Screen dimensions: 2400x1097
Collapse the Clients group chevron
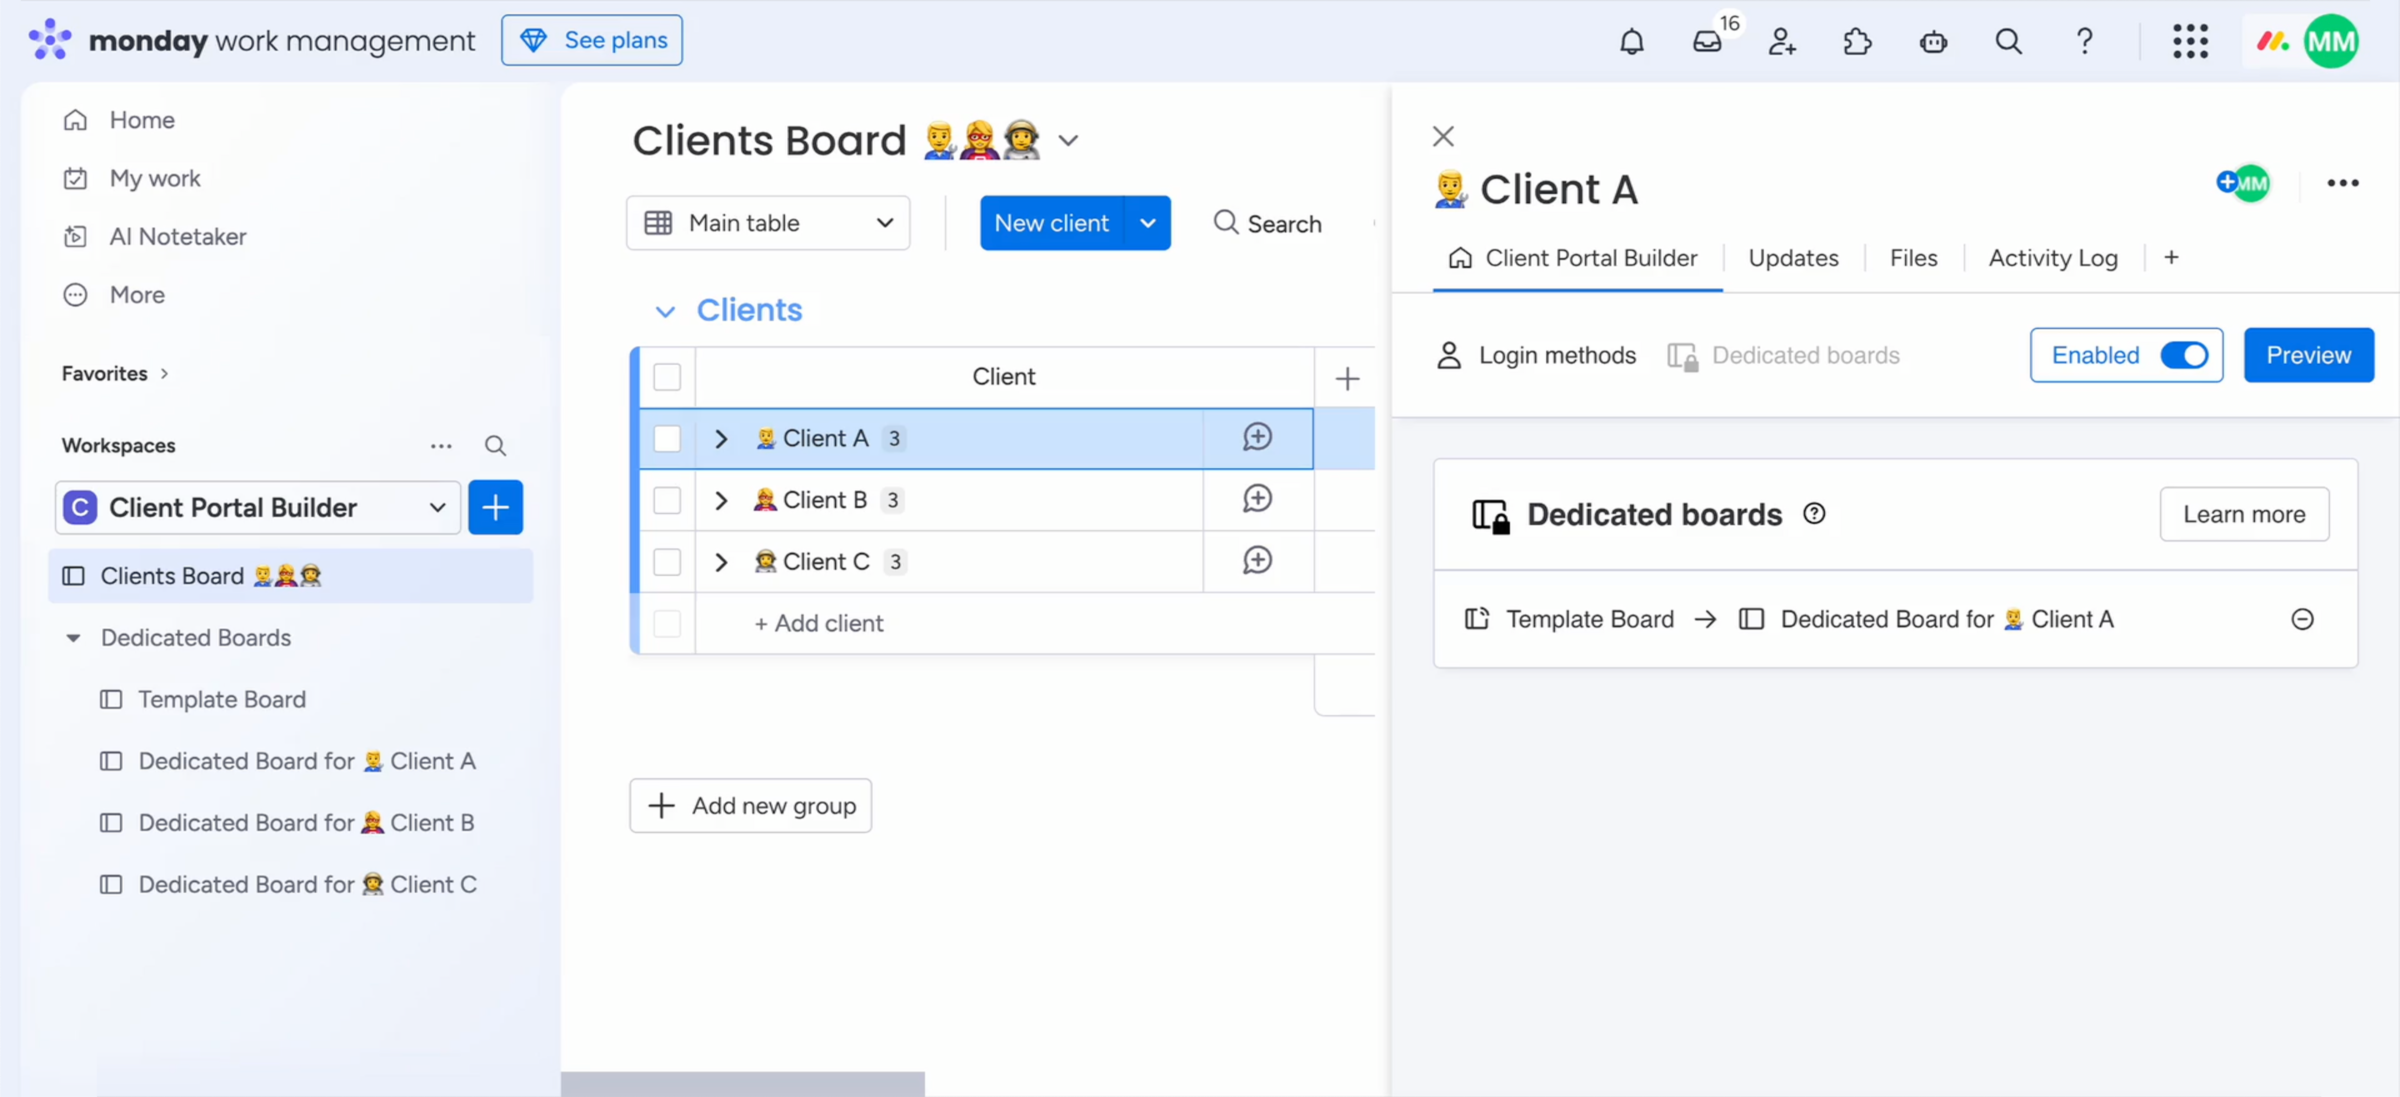pyautogui.click(x=666, y=311)
